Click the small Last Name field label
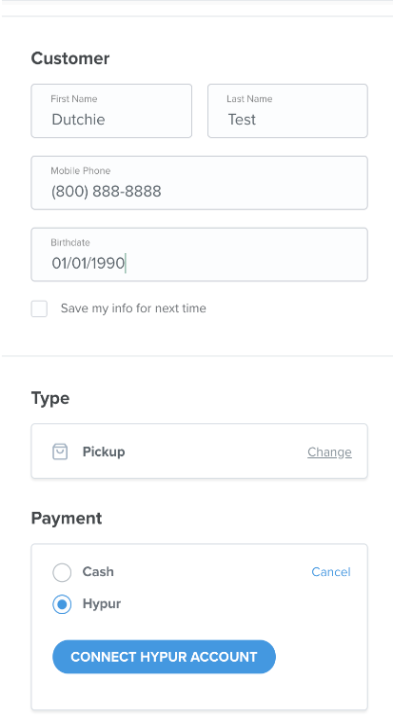This screenshot has width=393, height=723. point(249,99)
